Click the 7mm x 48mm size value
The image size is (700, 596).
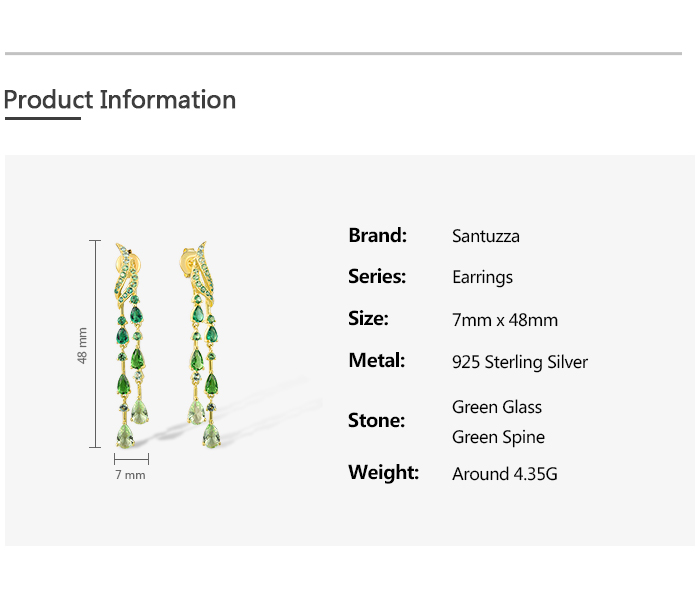pyautogui.click(x=505, y=320)
